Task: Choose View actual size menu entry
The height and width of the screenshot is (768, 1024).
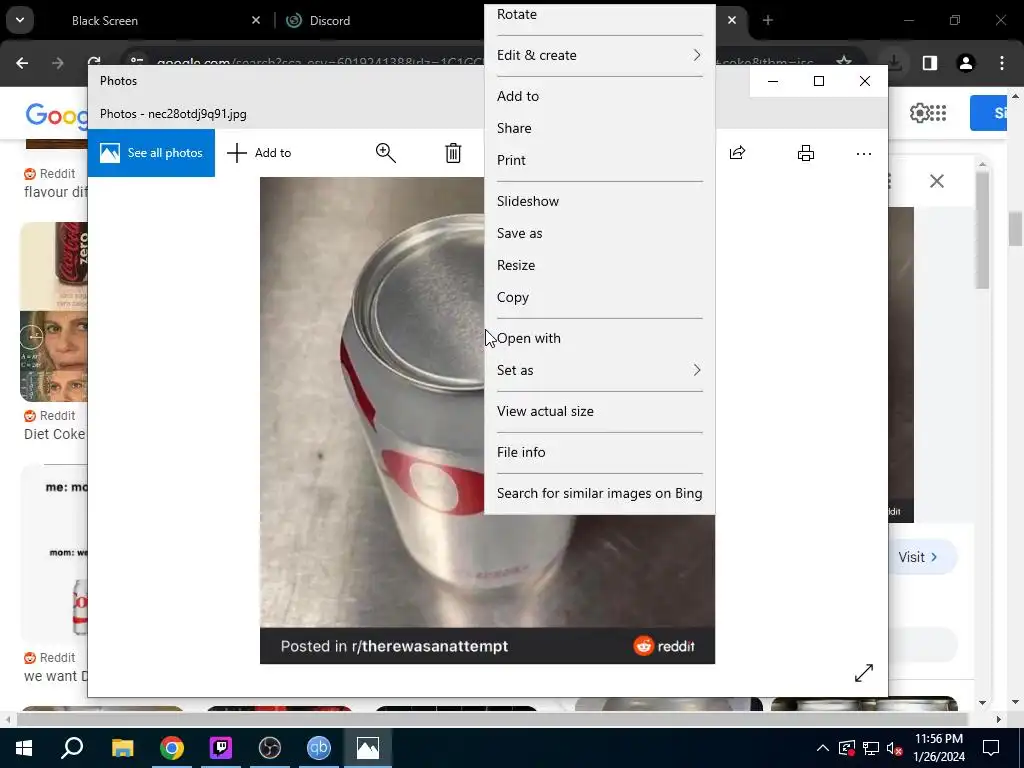Action: click(x=599, y=411)
